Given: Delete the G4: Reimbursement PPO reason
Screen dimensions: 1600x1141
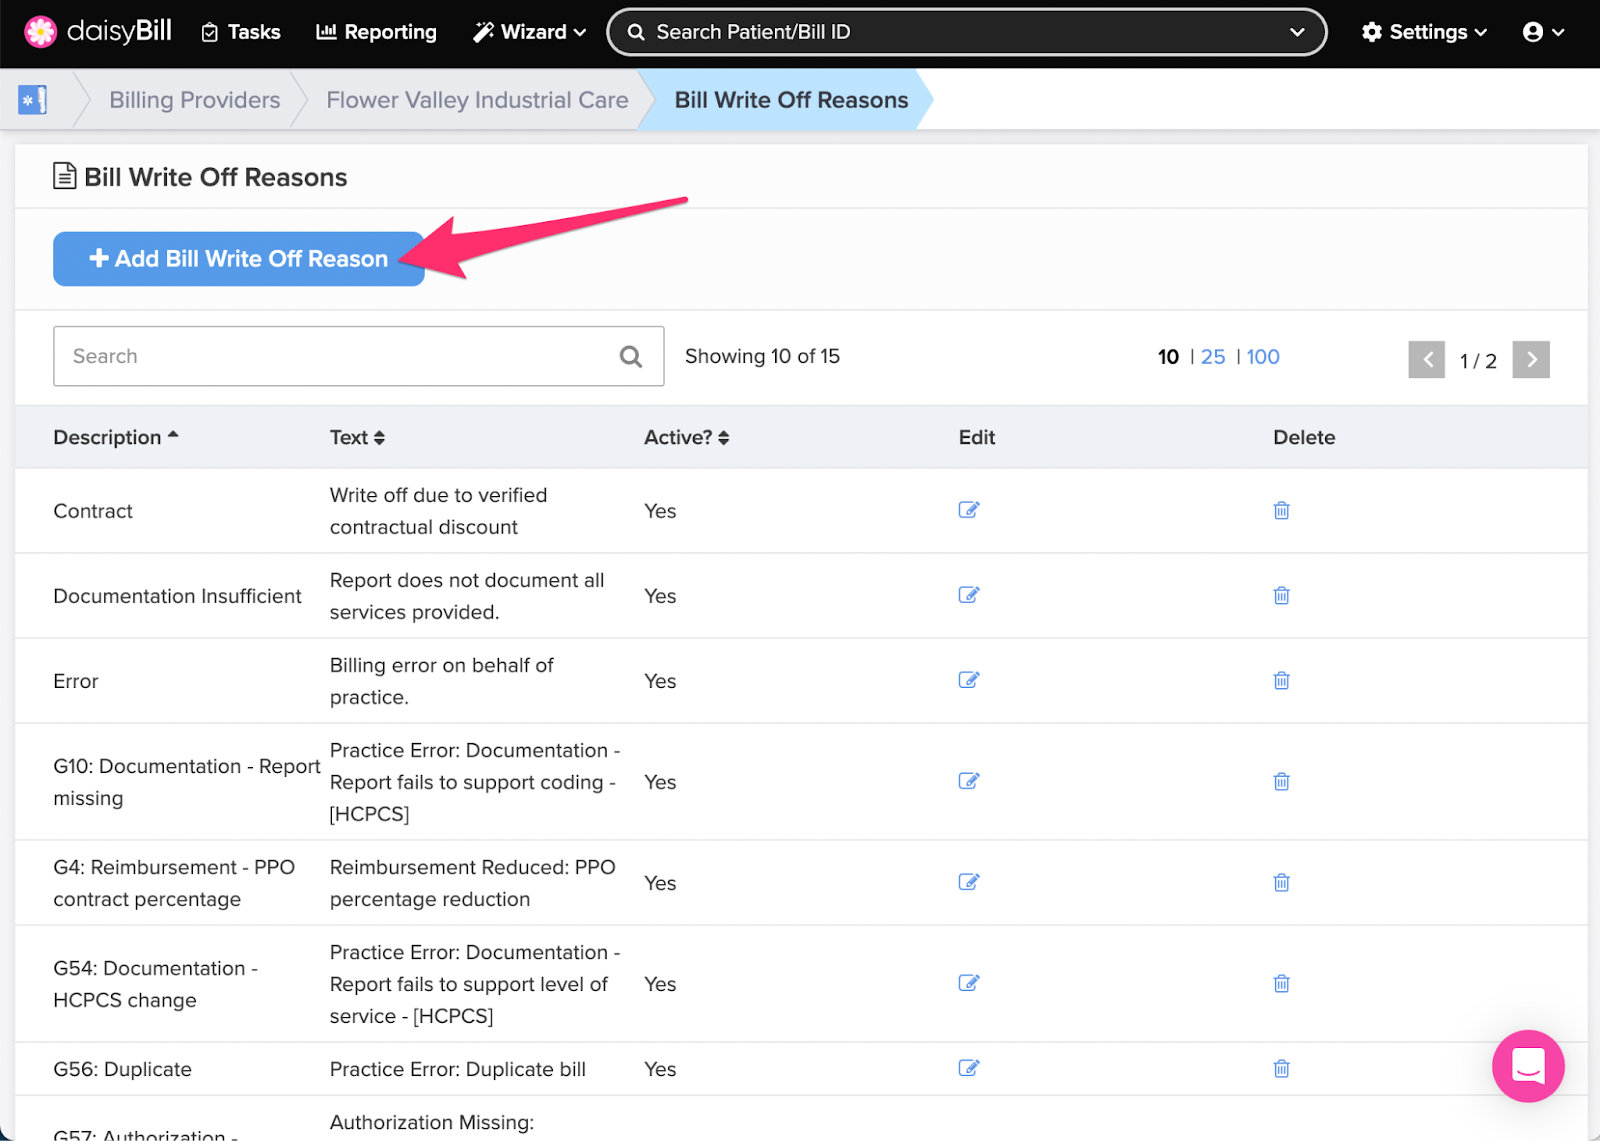Looking at the screenshot, I should point(1281,882).
